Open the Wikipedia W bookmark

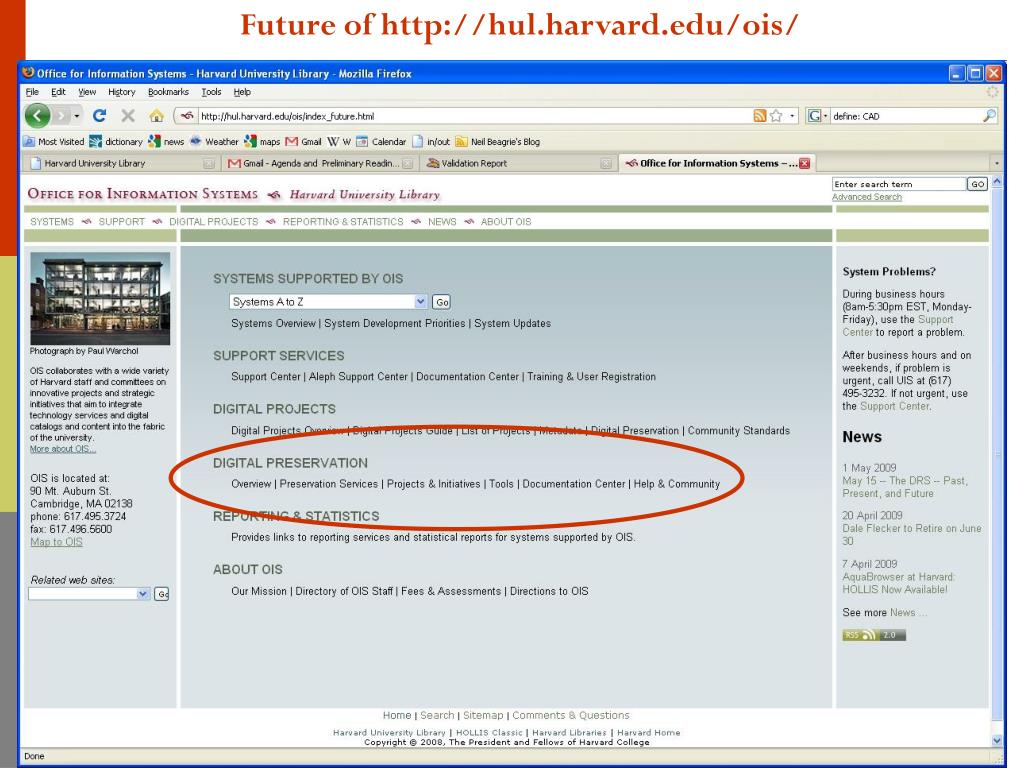coord(339,141)
